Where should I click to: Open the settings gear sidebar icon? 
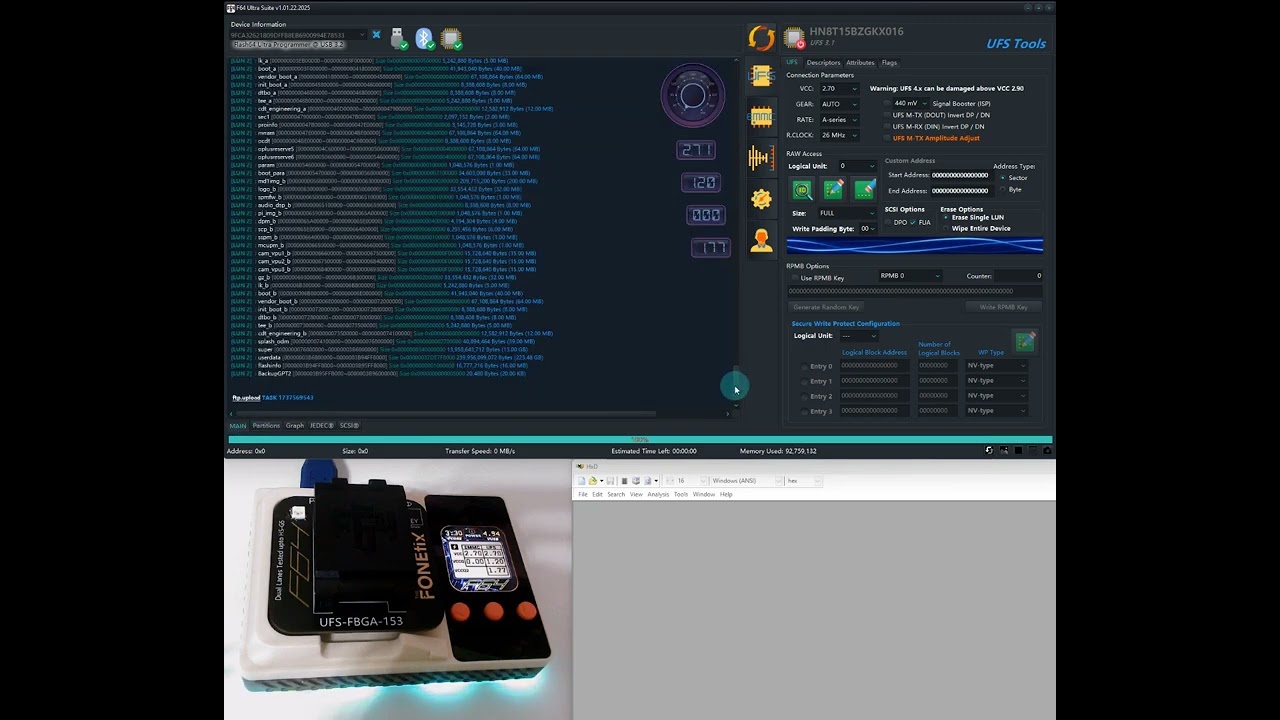[x=761, y=198]
